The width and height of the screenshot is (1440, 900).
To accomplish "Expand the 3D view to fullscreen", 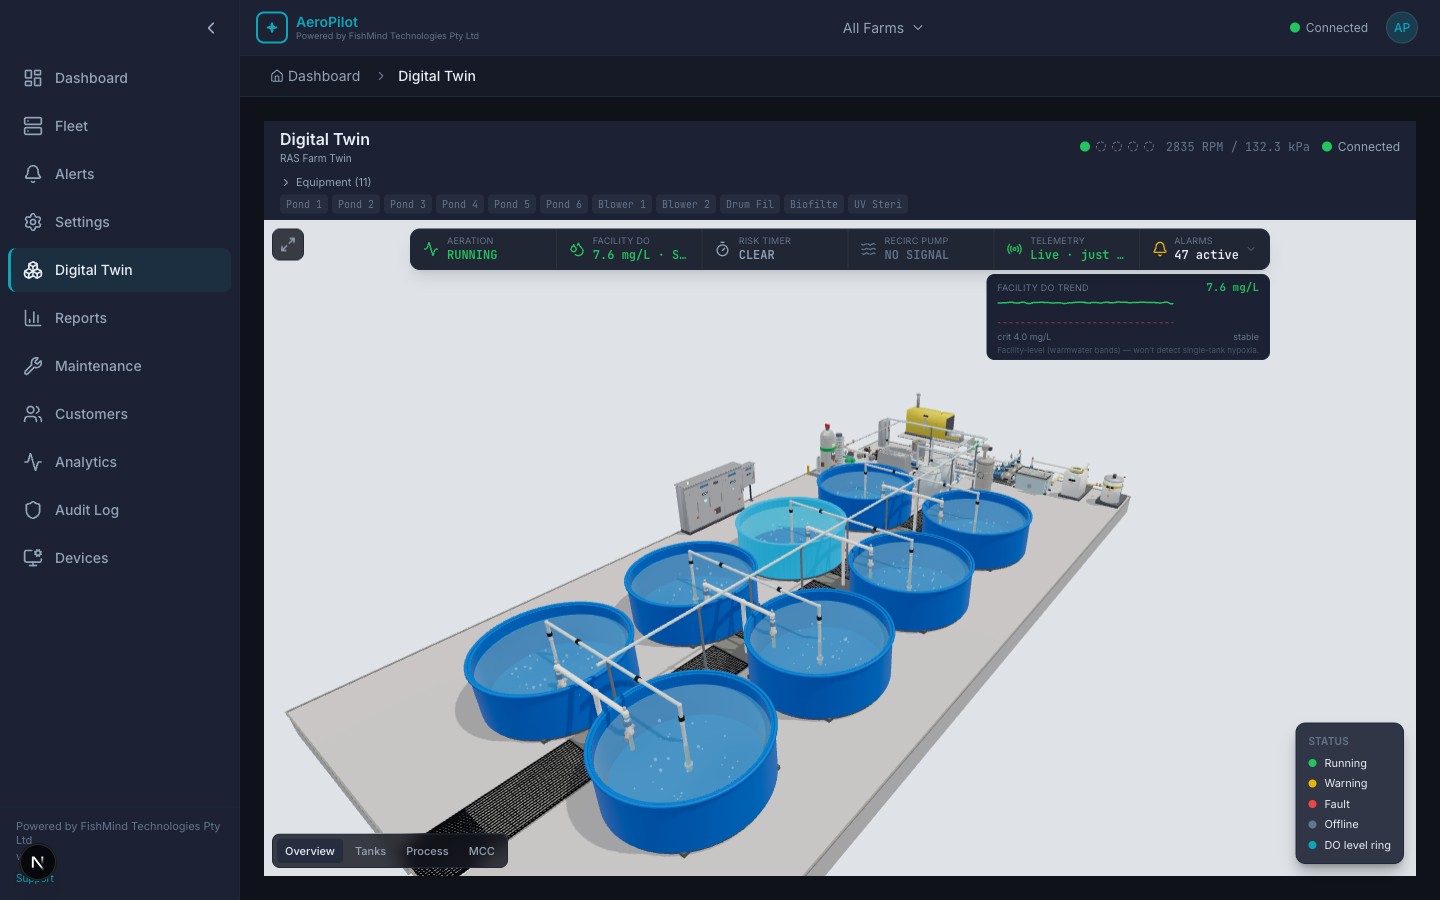I will tap(288, 244).
